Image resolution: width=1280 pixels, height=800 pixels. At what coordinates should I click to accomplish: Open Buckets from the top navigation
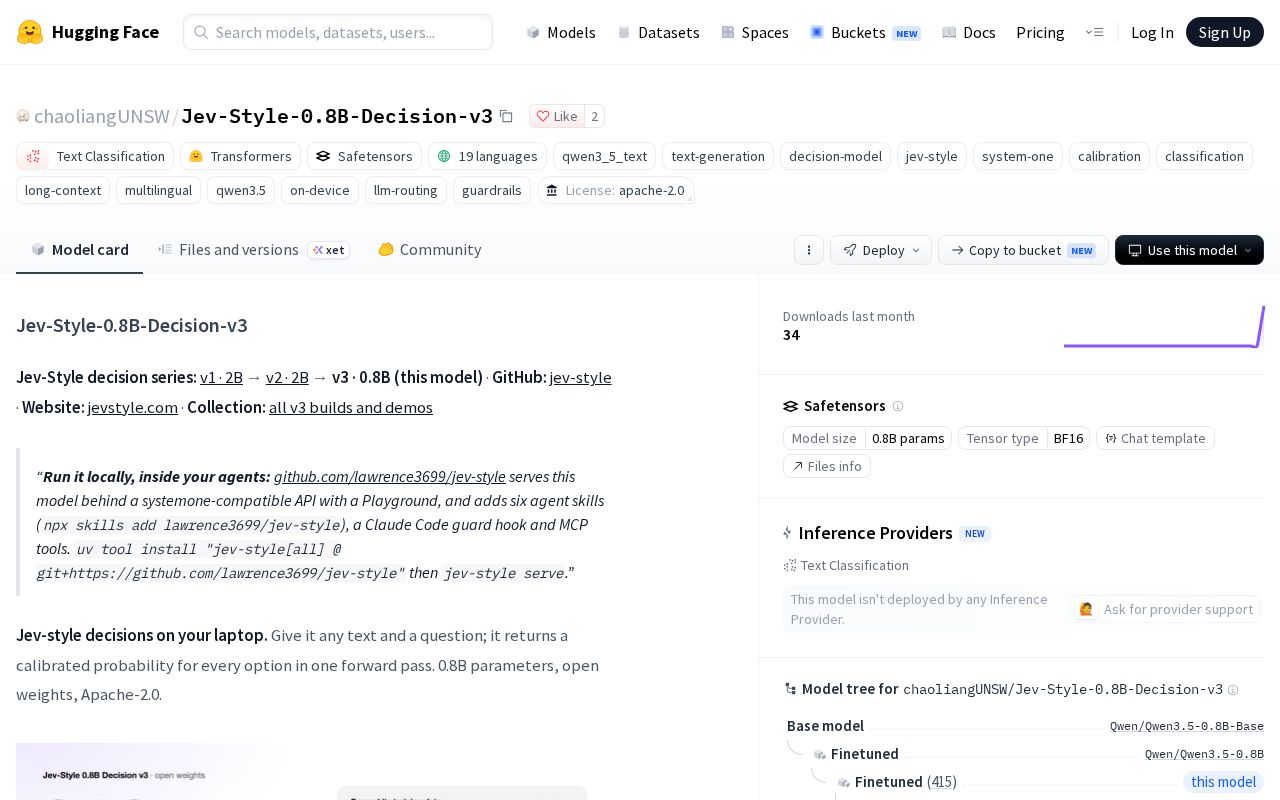pos(865,32)
